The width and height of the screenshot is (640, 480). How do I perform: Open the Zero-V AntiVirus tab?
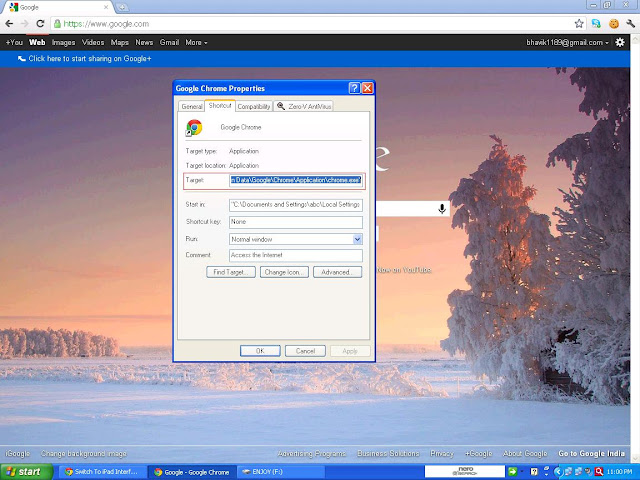click(x=304, y=106)
